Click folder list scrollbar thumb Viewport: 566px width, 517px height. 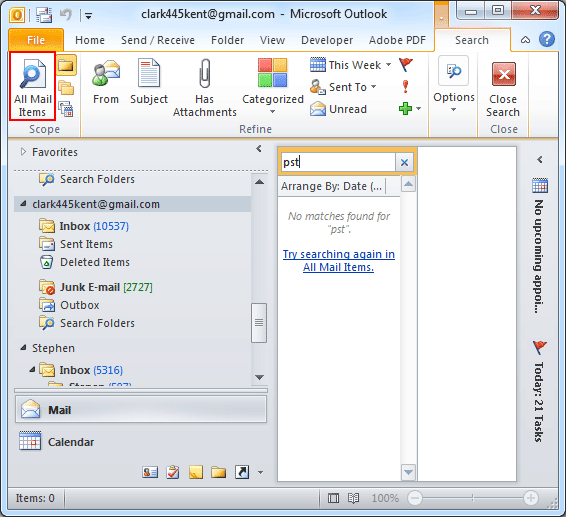[259, 322]
